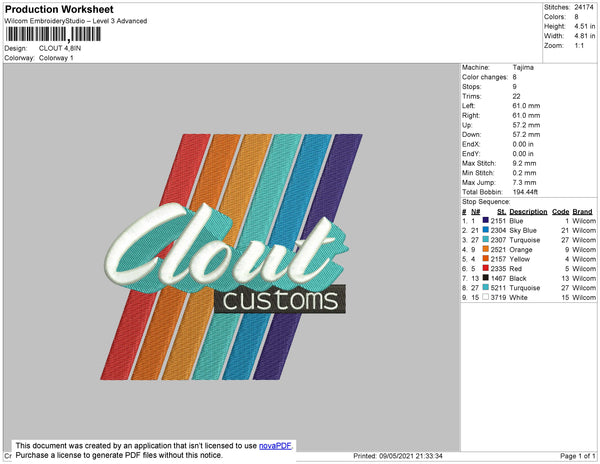Click the Blue color swatch in stop 1
600x464 pixels.
[x=486, y=220]
